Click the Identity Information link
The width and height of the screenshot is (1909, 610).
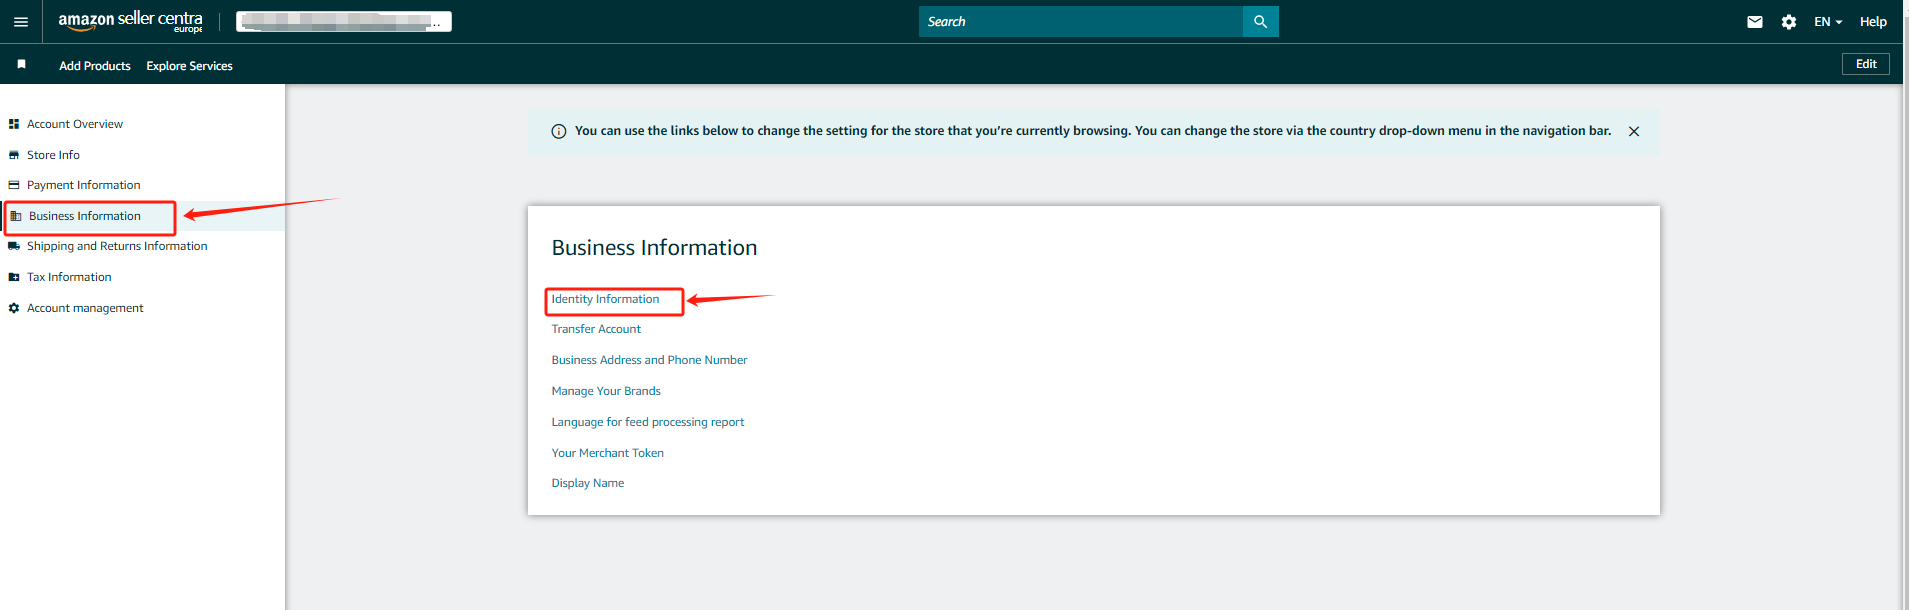tap(605, 299)
